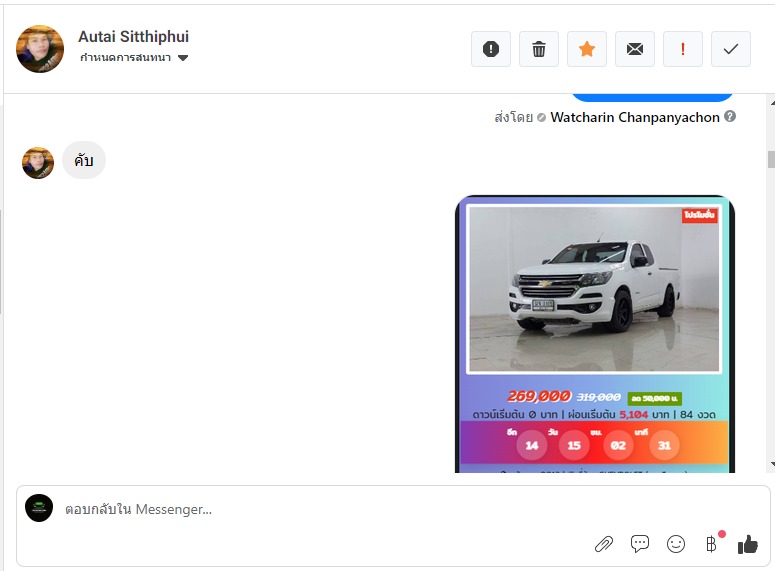Image resolution: width=775 pixels, height=571 pixels.
Task: Click the baht payment request icon
Action: pos(711,544)
